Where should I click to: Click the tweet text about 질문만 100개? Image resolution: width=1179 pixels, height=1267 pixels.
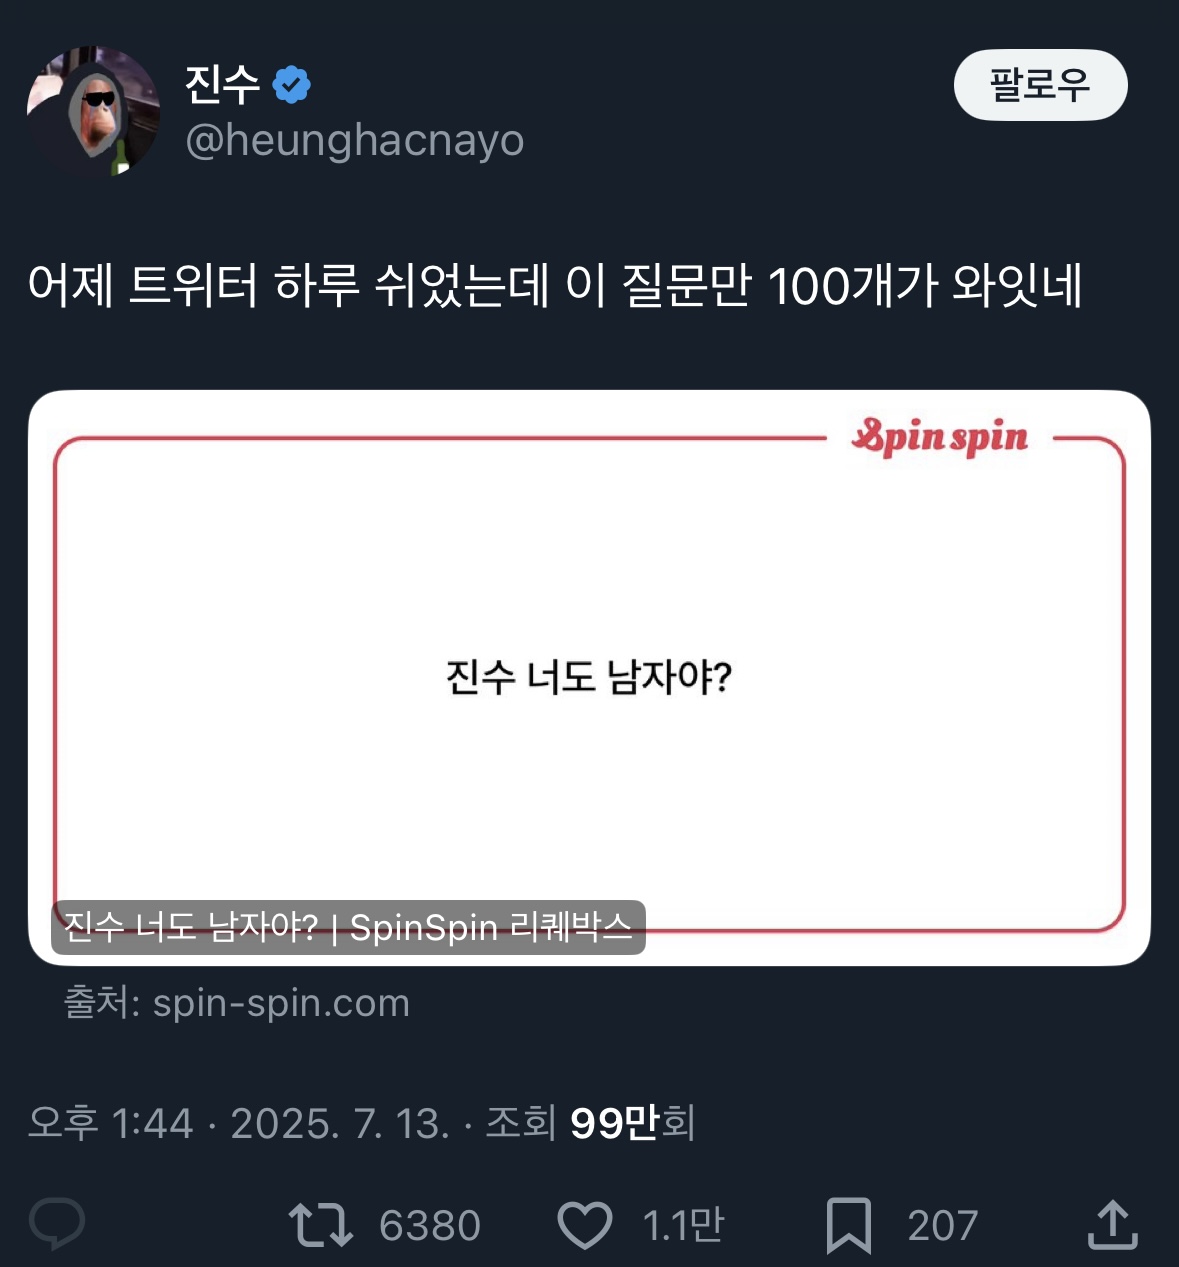coord(555,286)
